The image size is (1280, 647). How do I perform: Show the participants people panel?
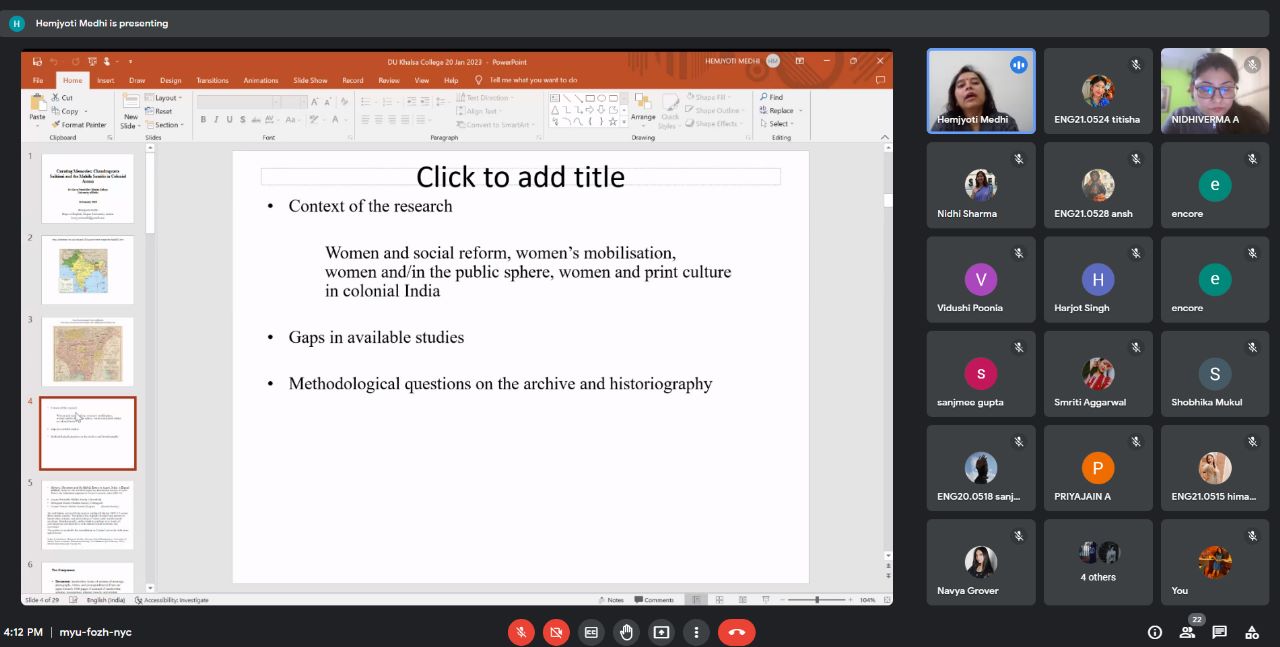(1187, 632)
